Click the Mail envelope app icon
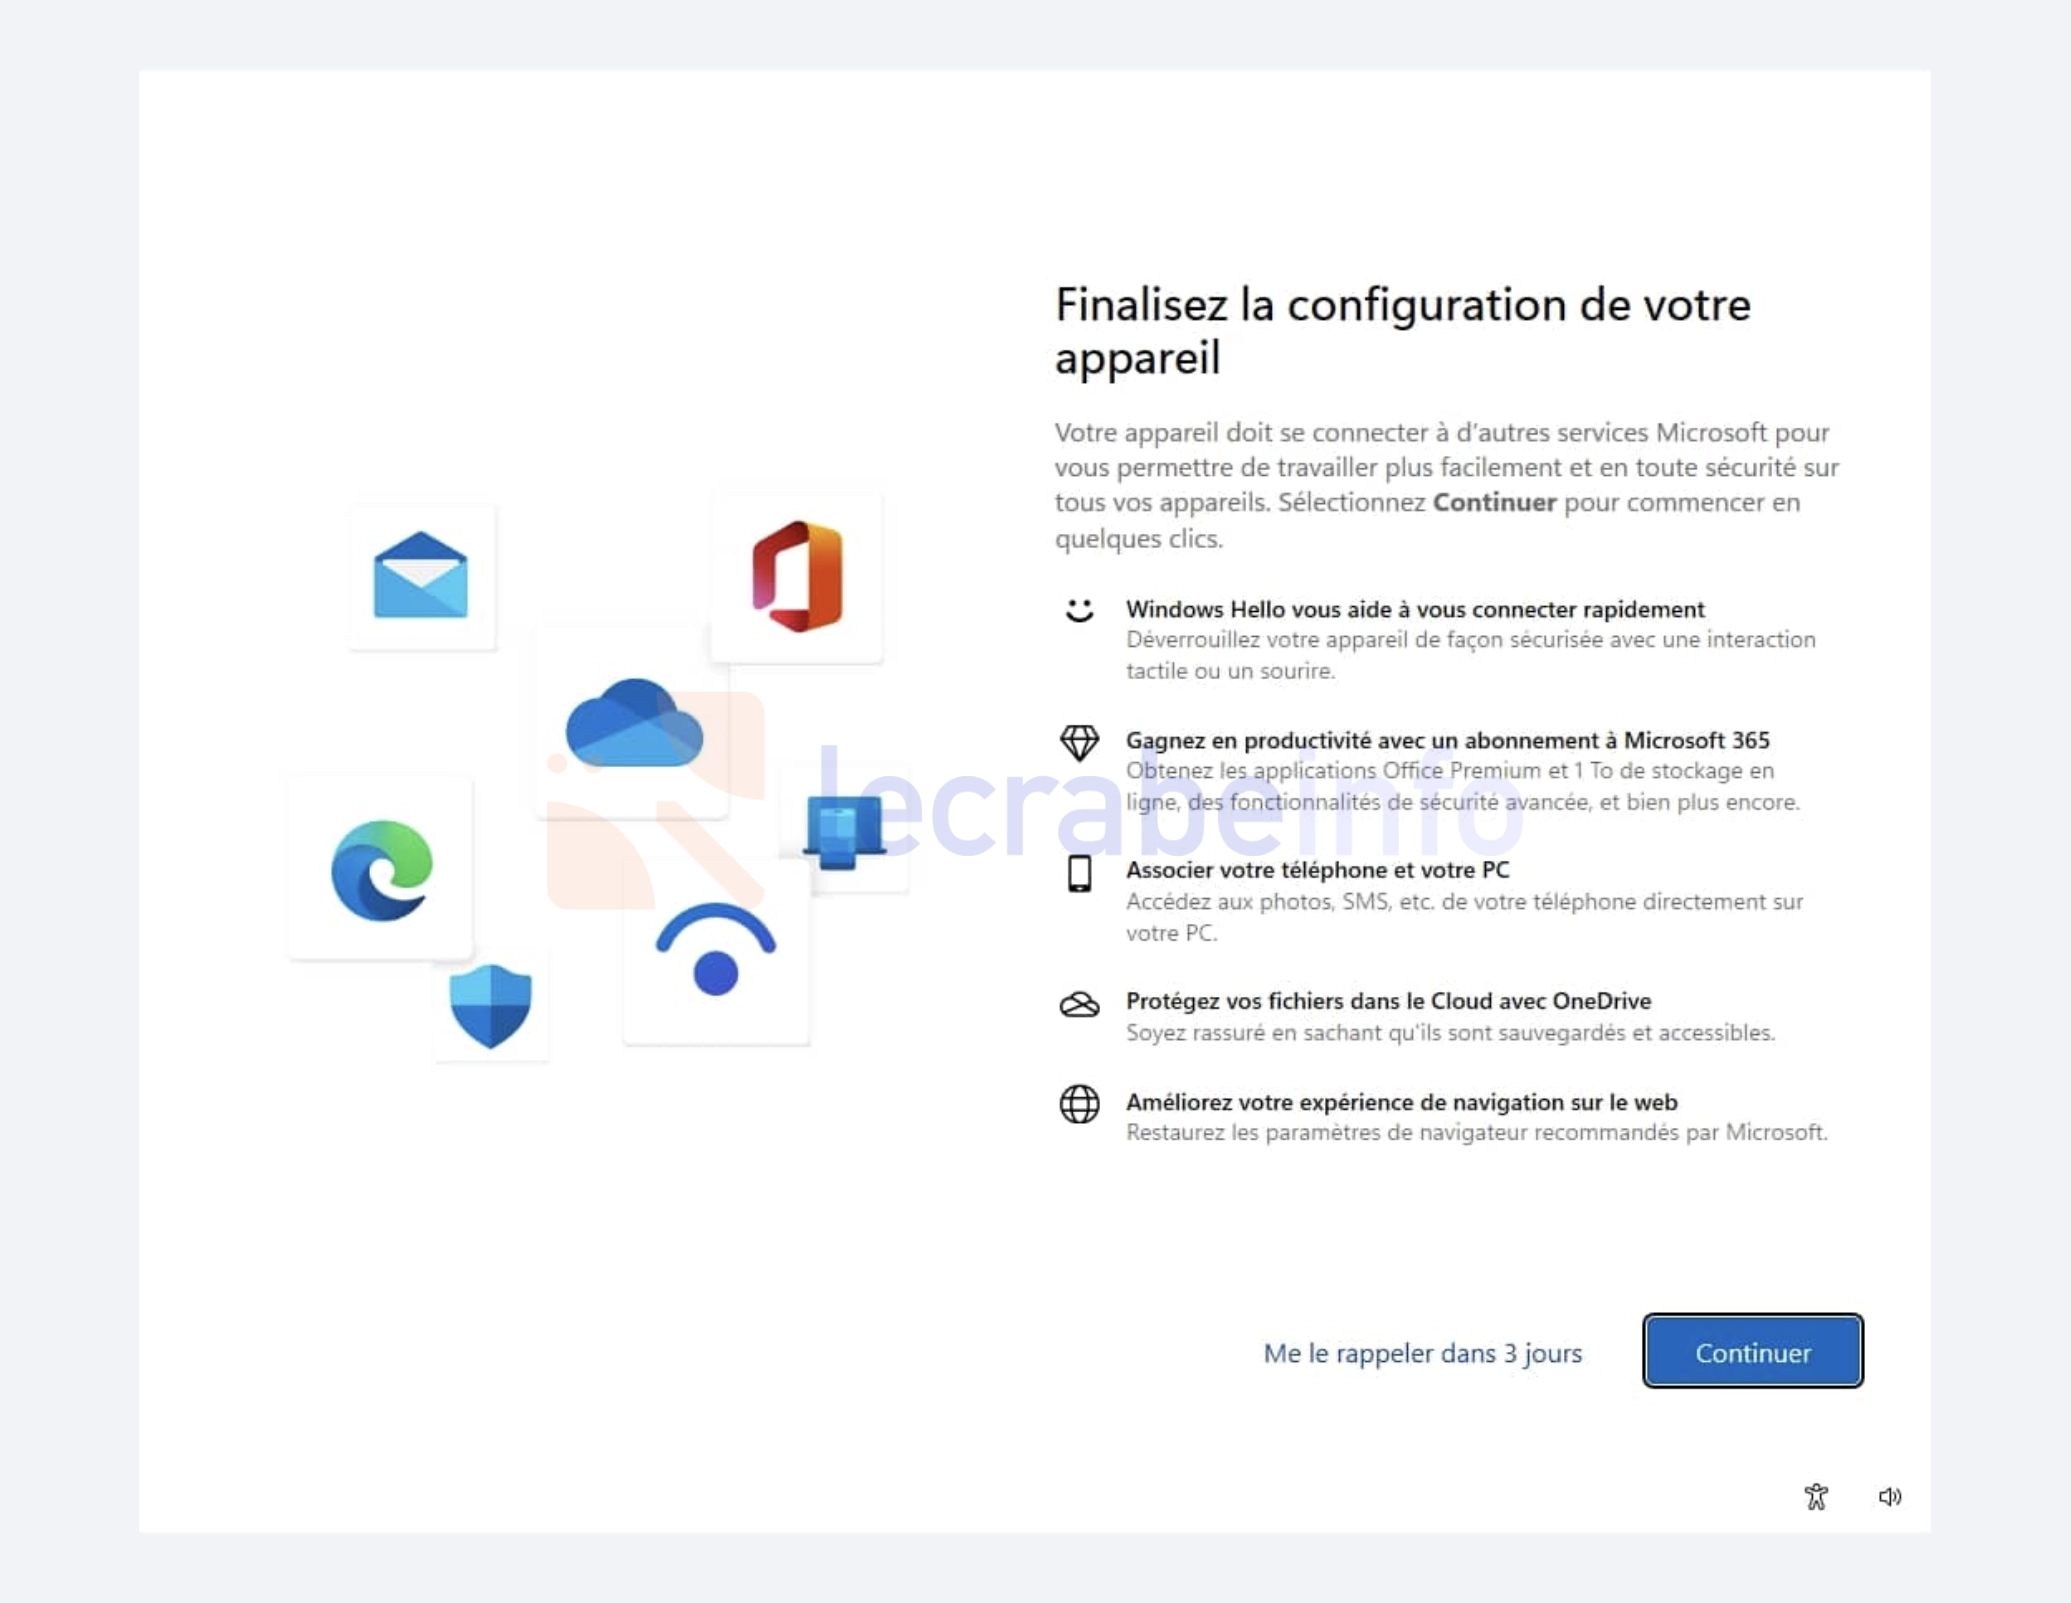This screenshot has width=2071, height=1603. pyautogui.click(x=421, y=575)
